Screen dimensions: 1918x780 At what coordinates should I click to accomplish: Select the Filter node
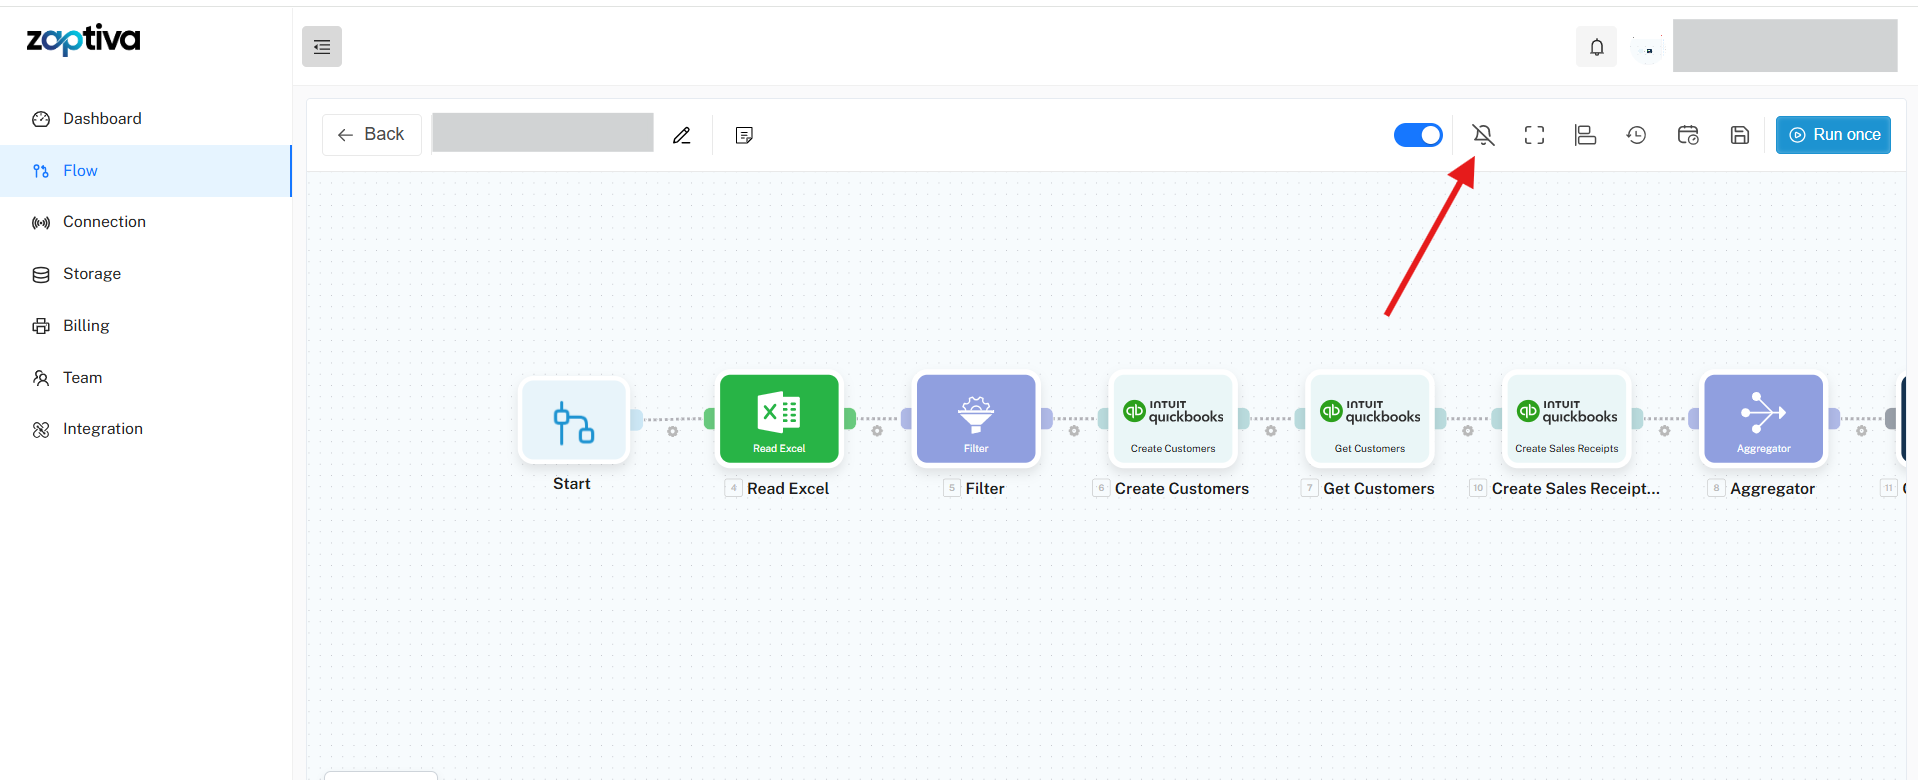(x=976, y=419)
